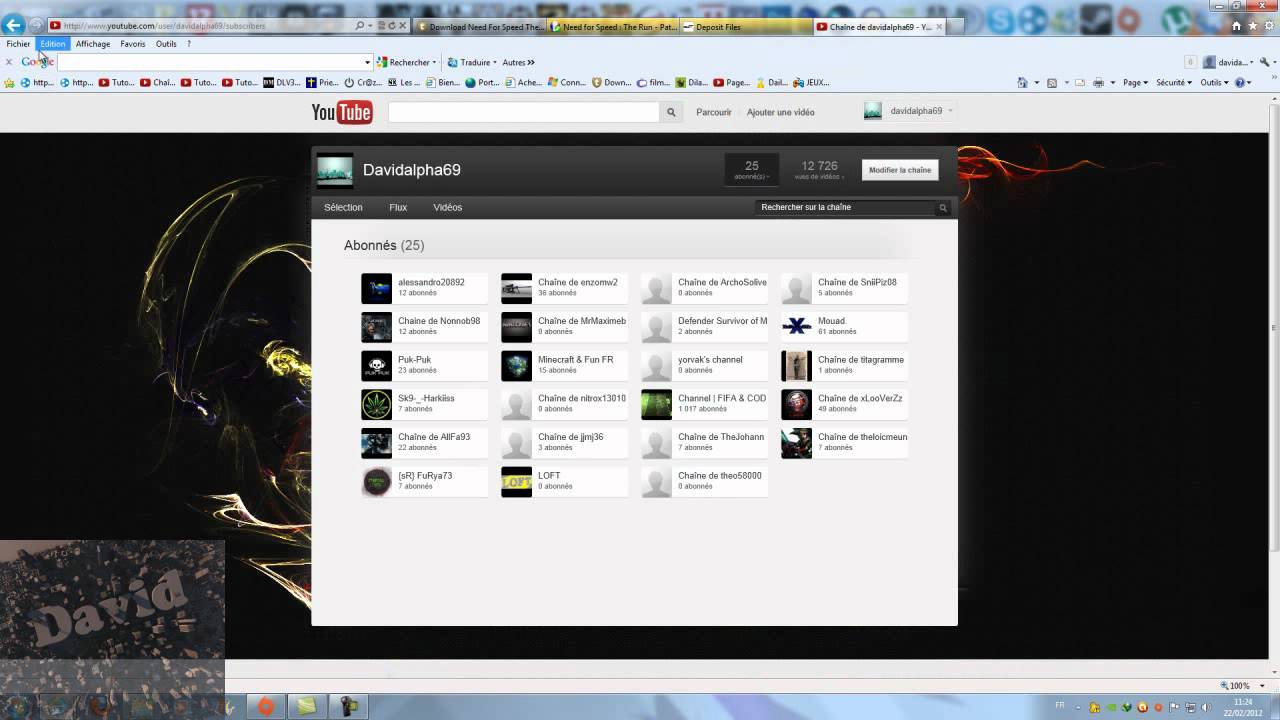Click the address bar search magnifier icon

click(360, 26)
